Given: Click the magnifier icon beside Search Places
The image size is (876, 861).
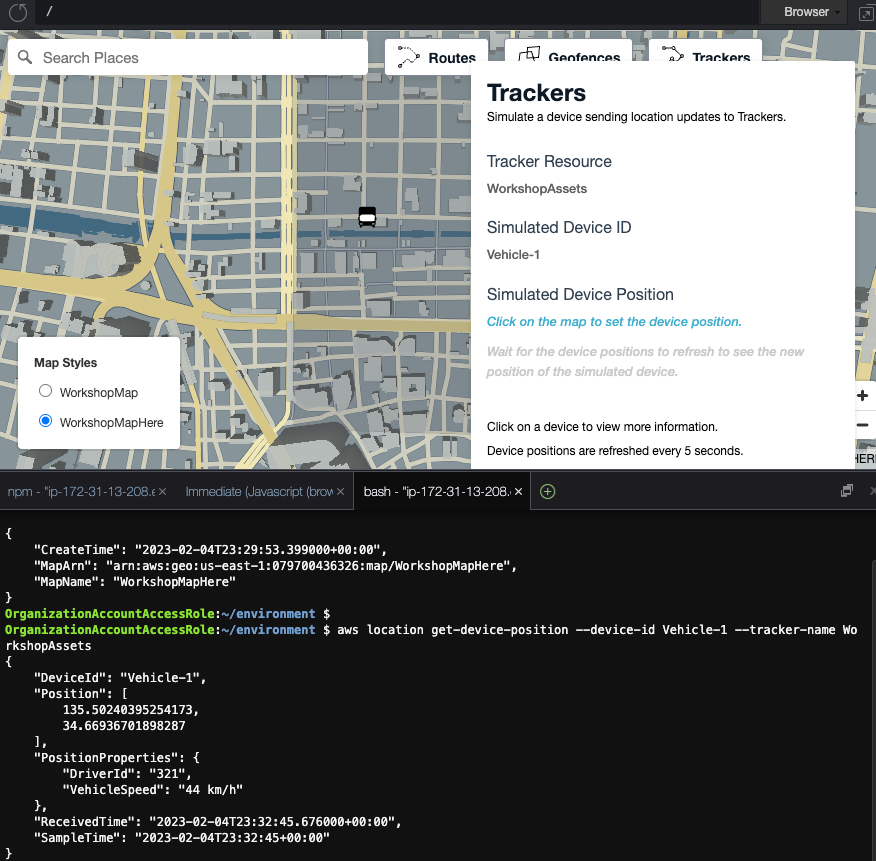Looking at the screenshot, I should pos(25,57).
